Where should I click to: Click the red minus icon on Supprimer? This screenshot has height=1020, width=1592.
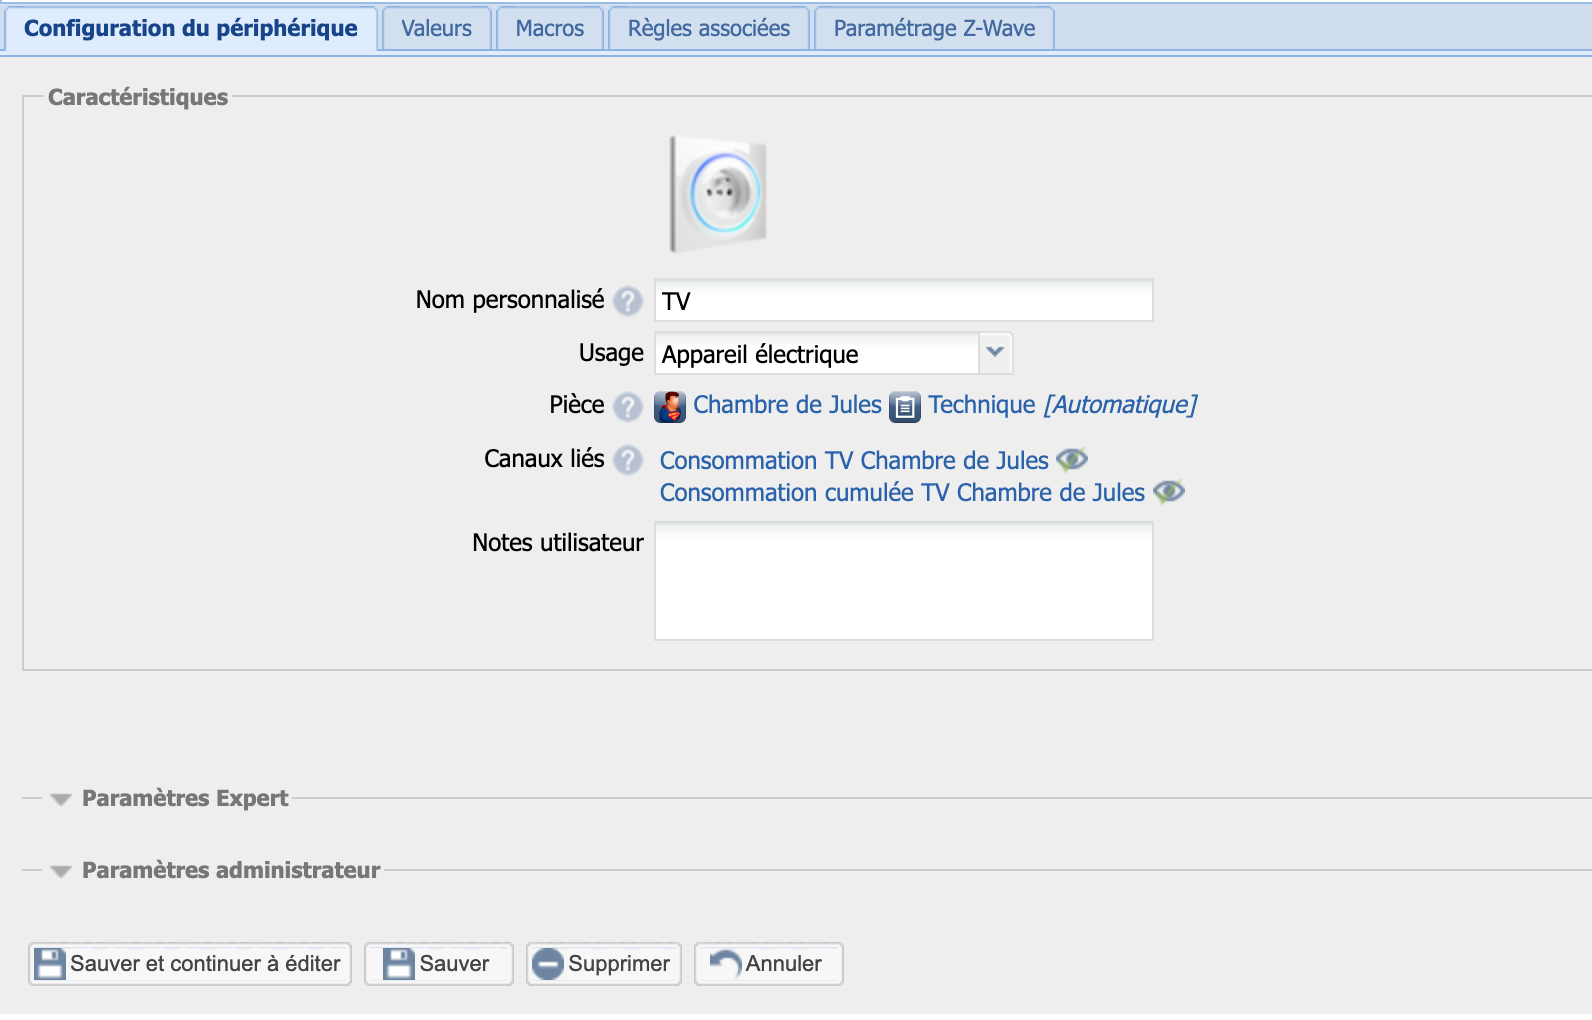click(x=548, y=964)
